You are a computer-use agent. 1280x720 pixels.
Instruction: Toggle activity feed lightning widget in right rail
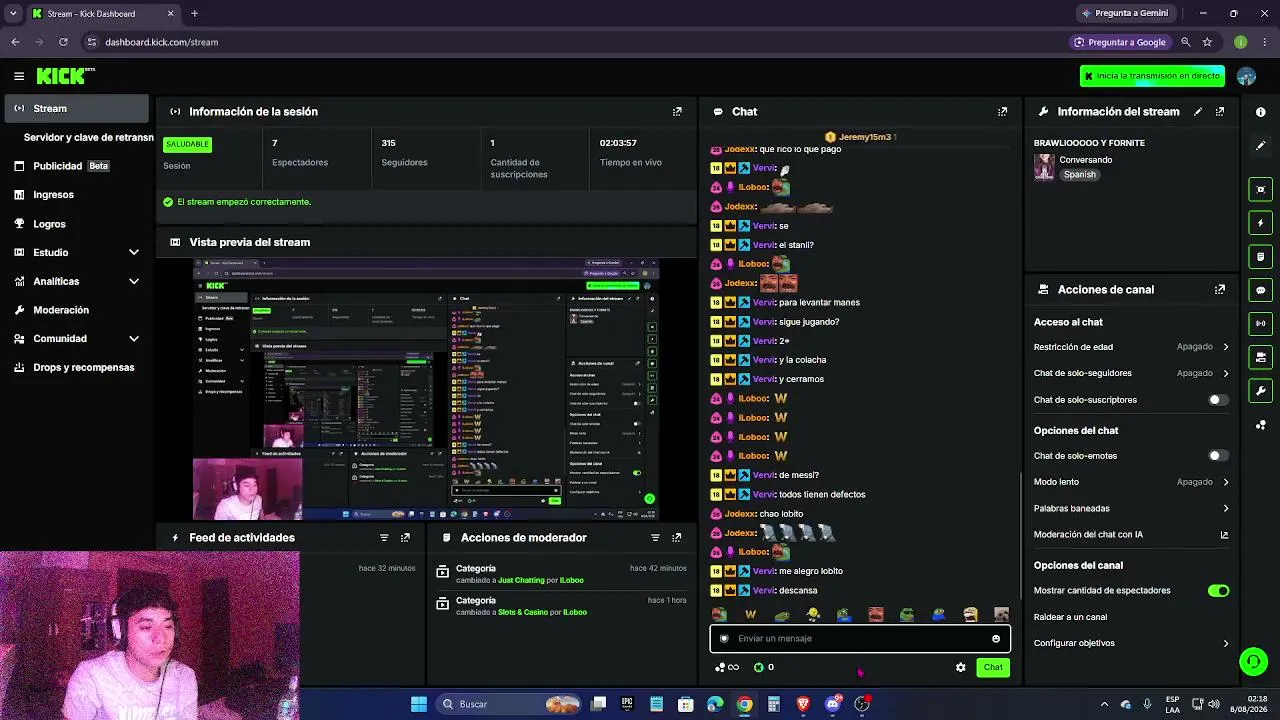coord(1260,223)
